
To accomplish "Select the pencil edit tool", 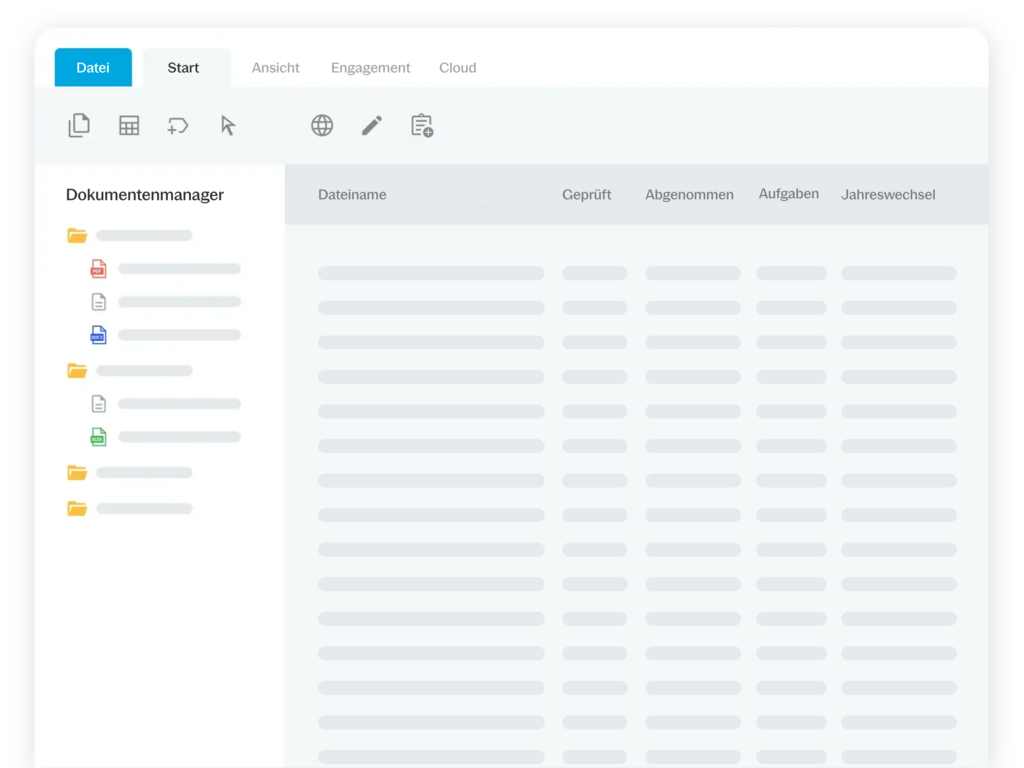I will pyautogui.click(x=372, y=125).
